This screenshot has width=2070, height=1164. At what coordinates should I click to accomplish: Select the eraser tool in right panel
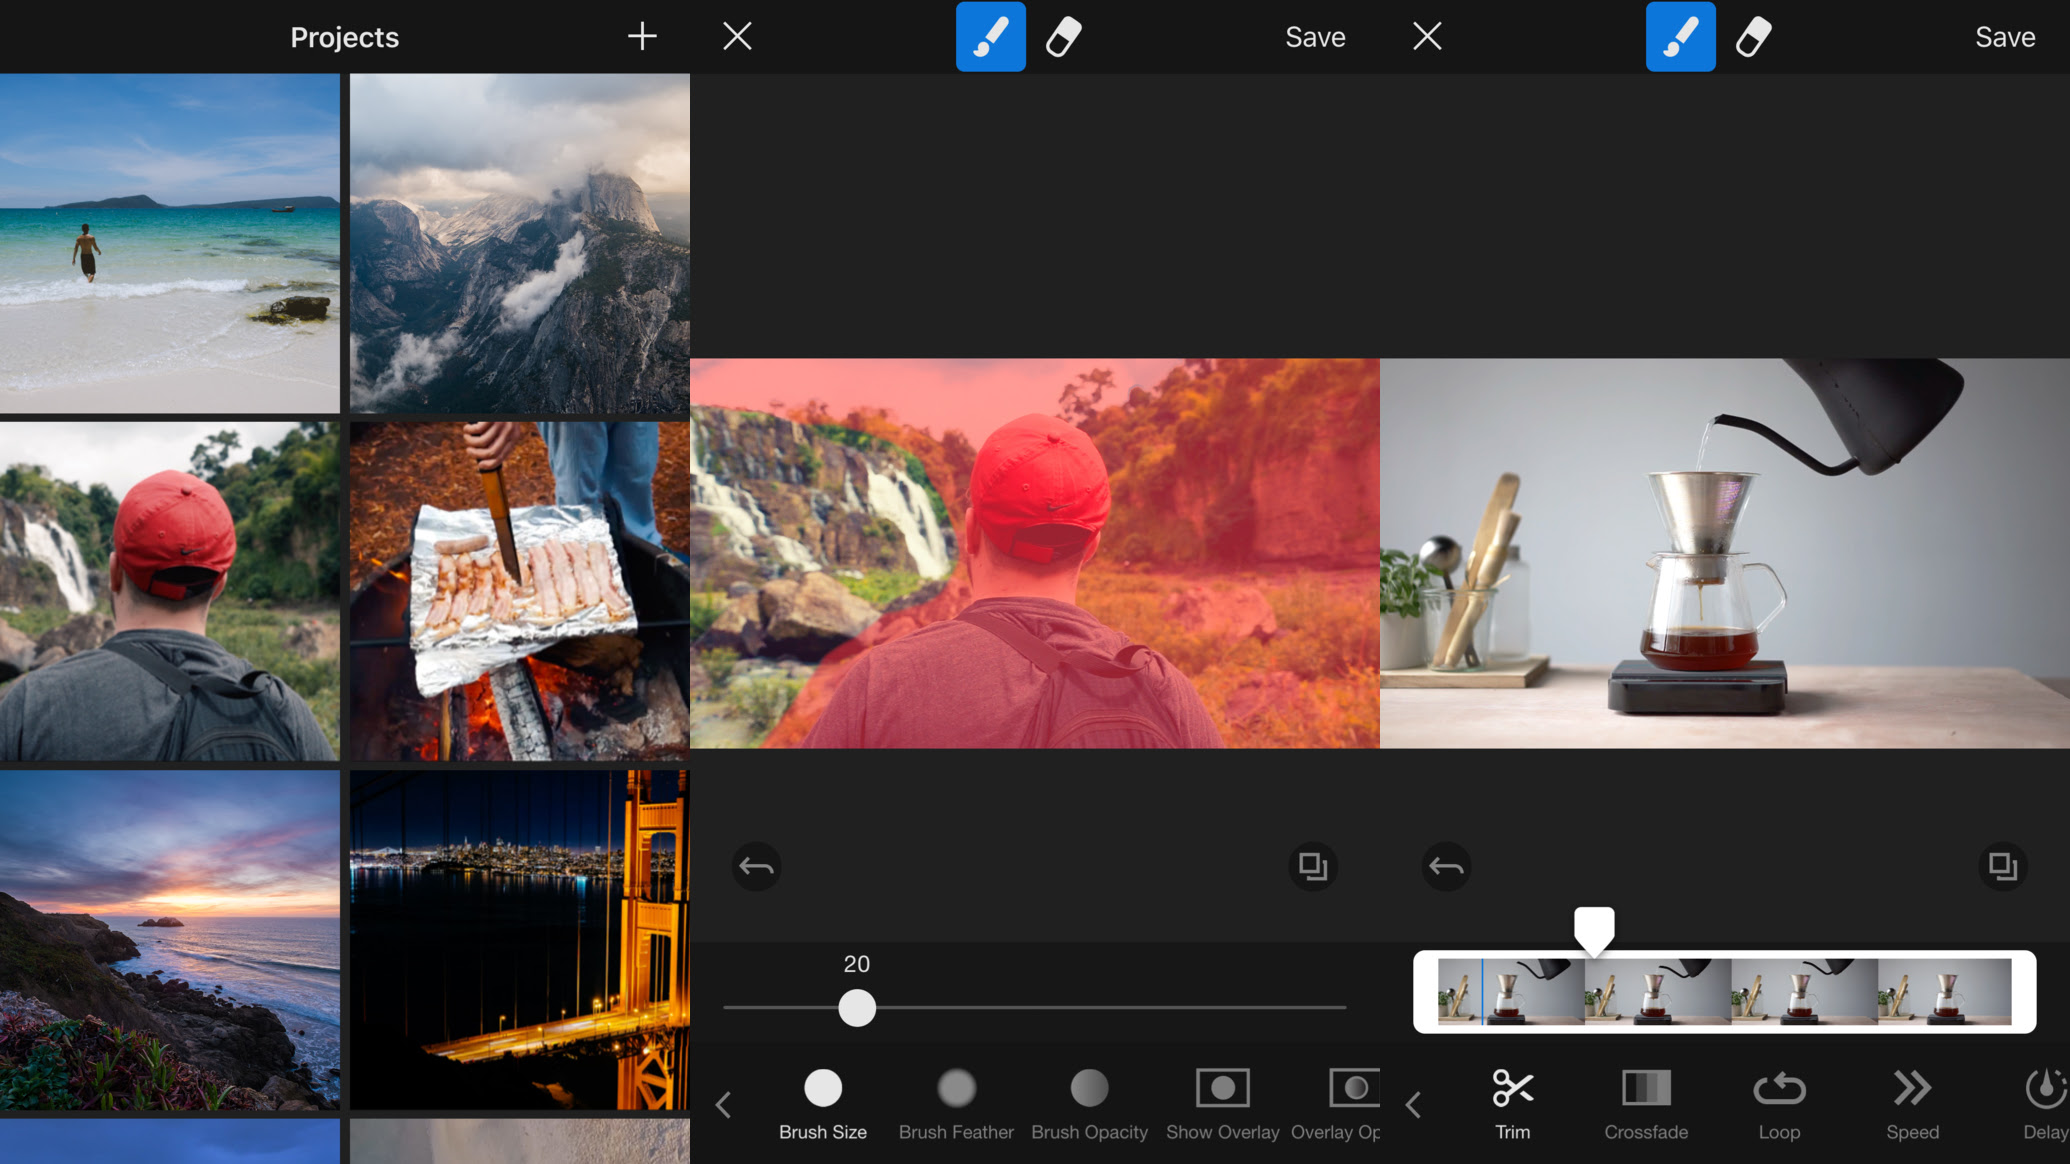[x=1754, y=37]
